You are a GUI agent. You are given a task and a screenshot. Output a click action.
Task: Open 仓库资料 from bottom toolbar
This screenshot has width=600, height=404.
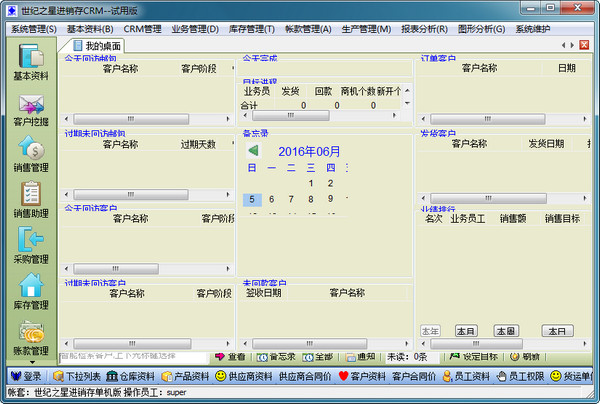click(129, 376)
